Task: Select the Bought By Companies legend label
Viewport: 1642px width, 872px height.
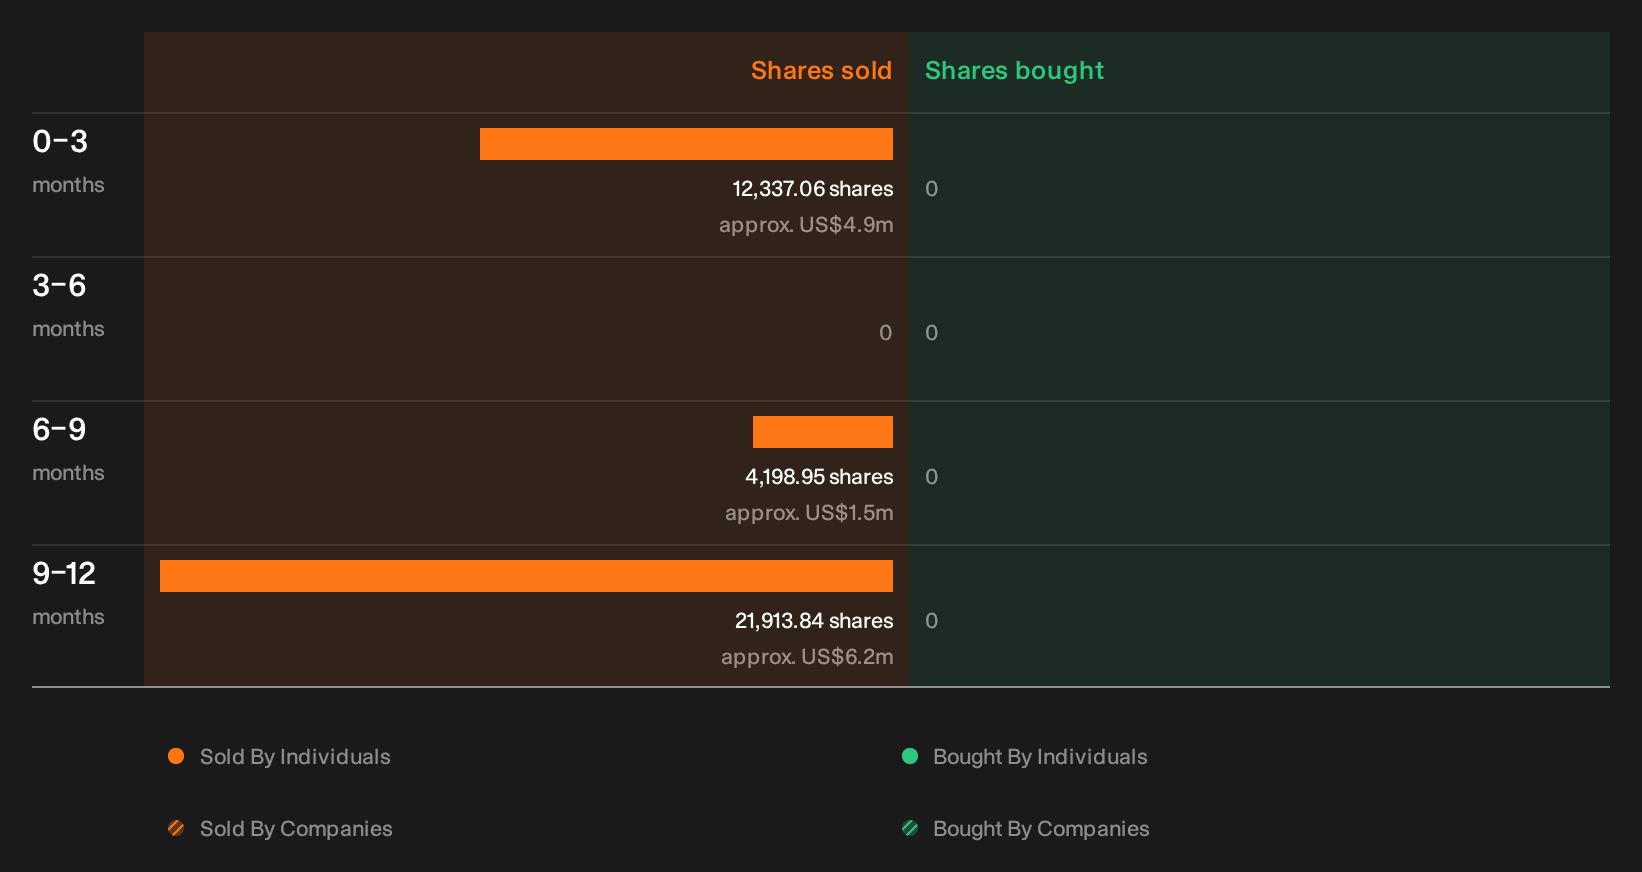Action: (1041, 829)
